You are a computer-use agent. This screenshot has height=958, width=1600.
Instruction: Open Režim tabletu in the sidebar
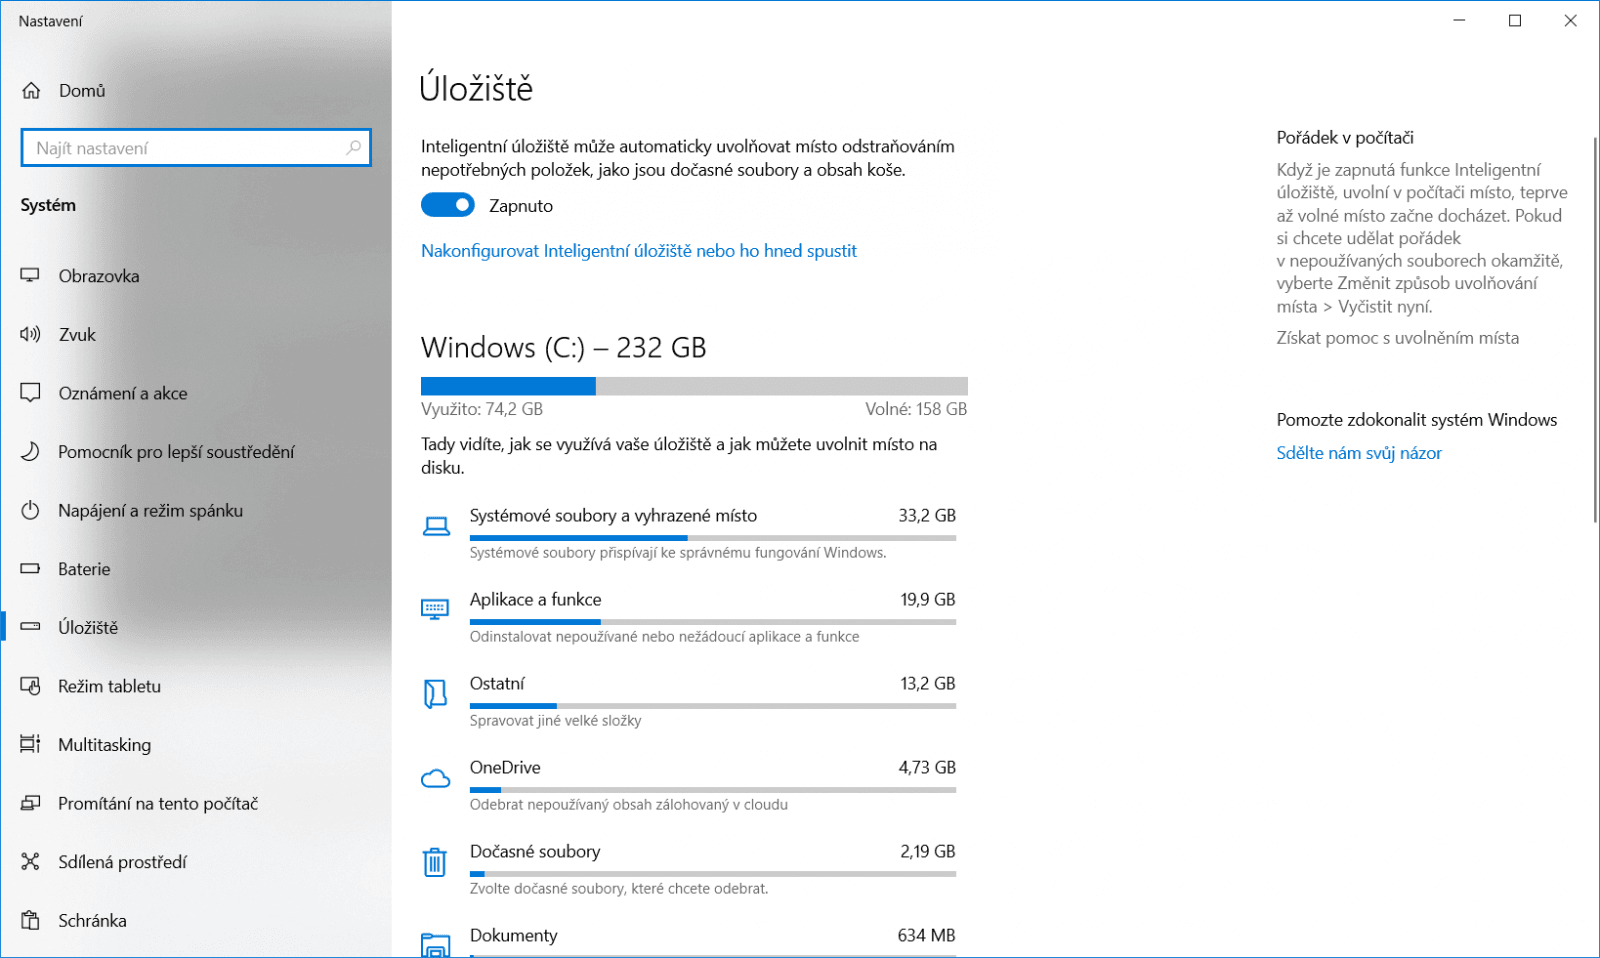[x=109, y=686]
